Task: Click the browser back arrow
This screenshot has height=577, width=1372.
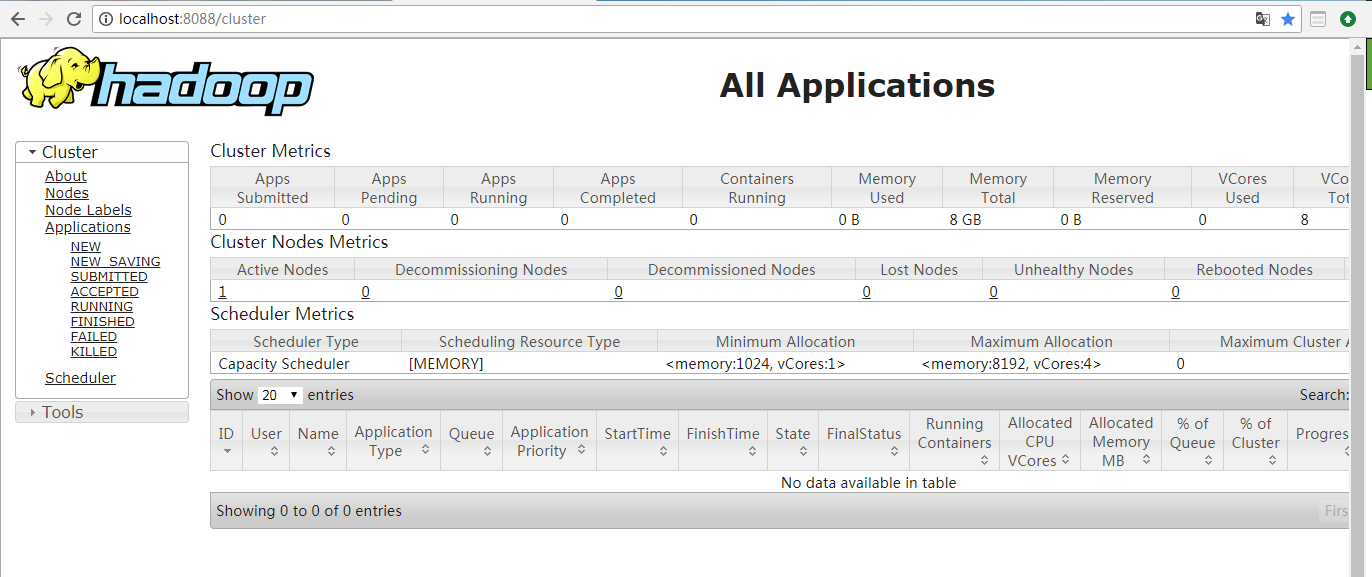Action: [x=17, y=19]
